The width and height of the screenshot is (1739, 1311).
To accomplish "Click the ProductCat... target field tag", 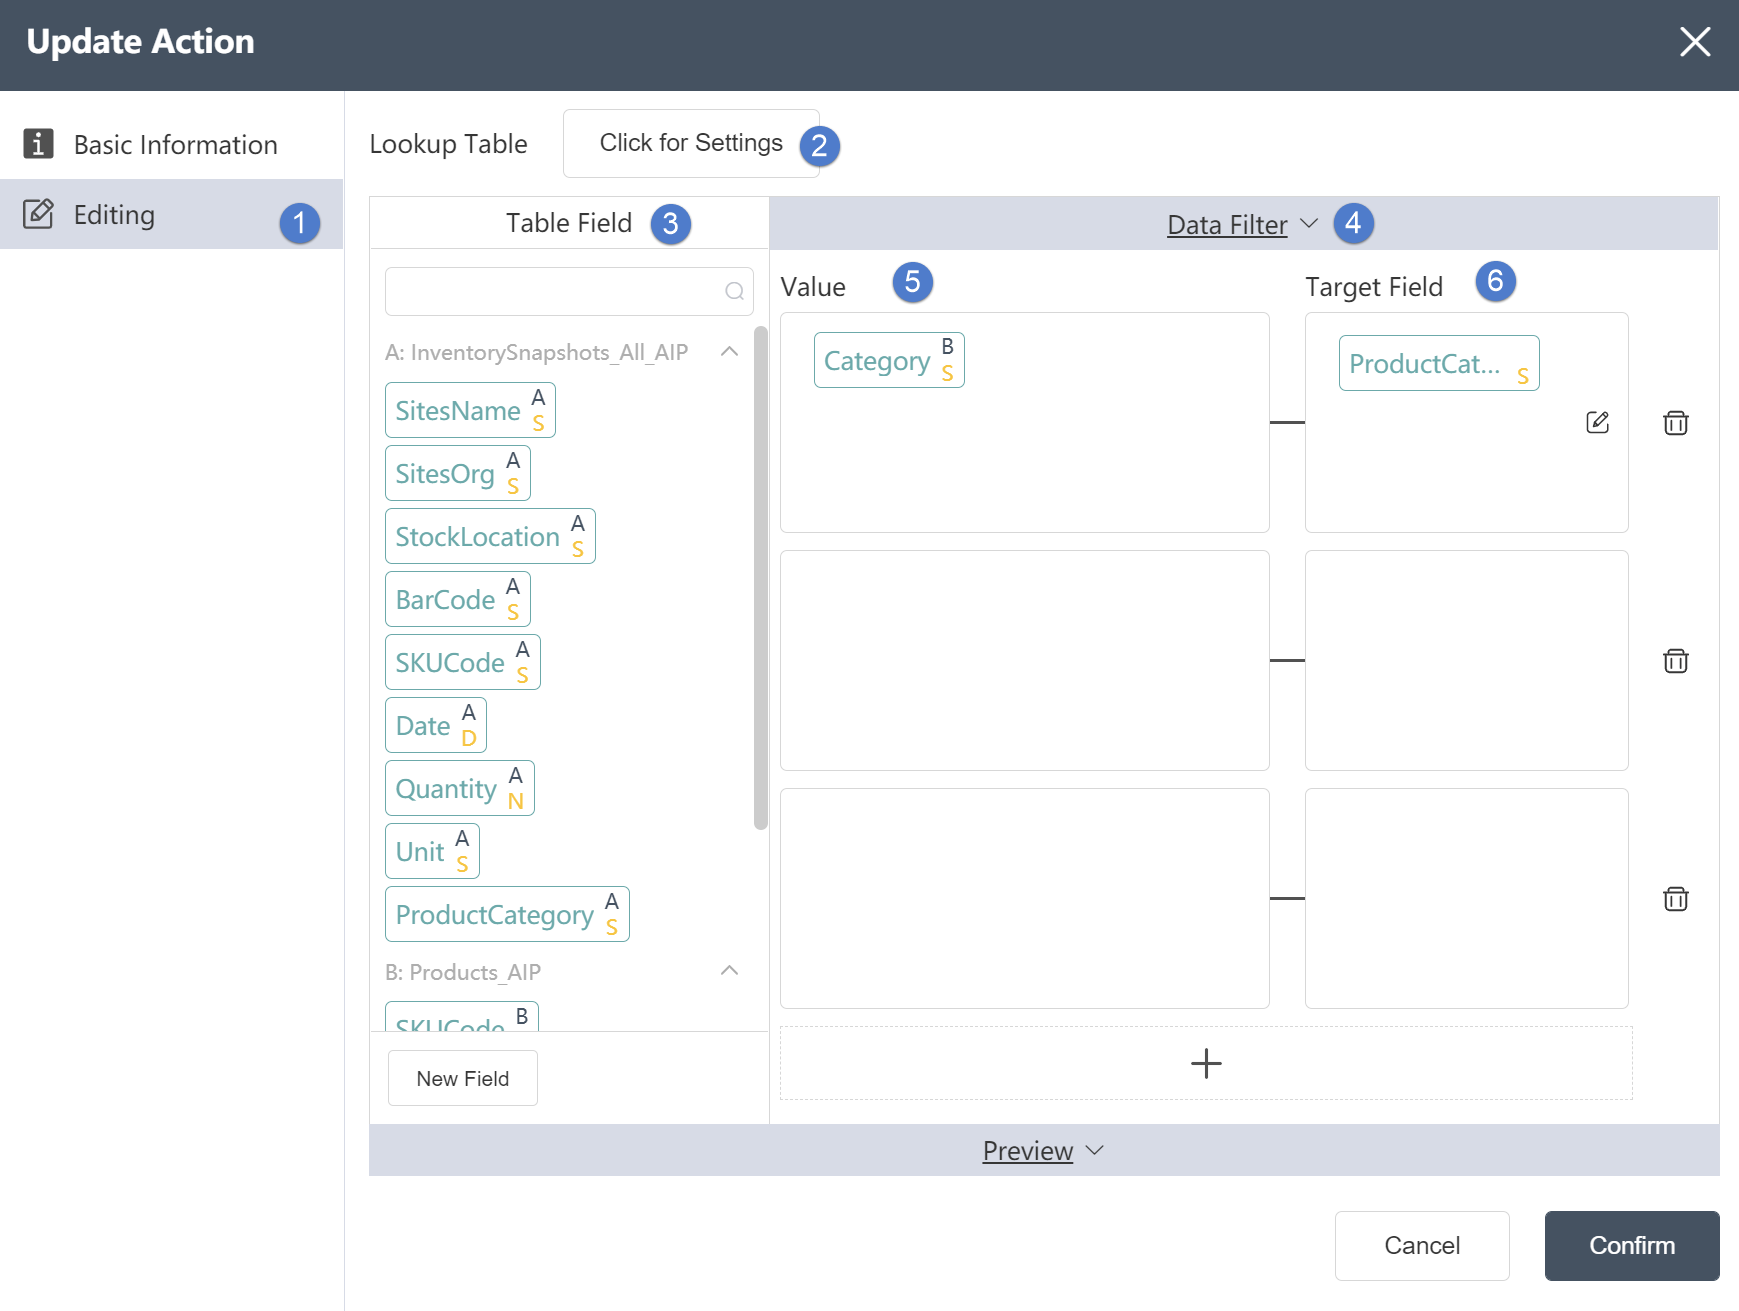I will point(1438,363).
